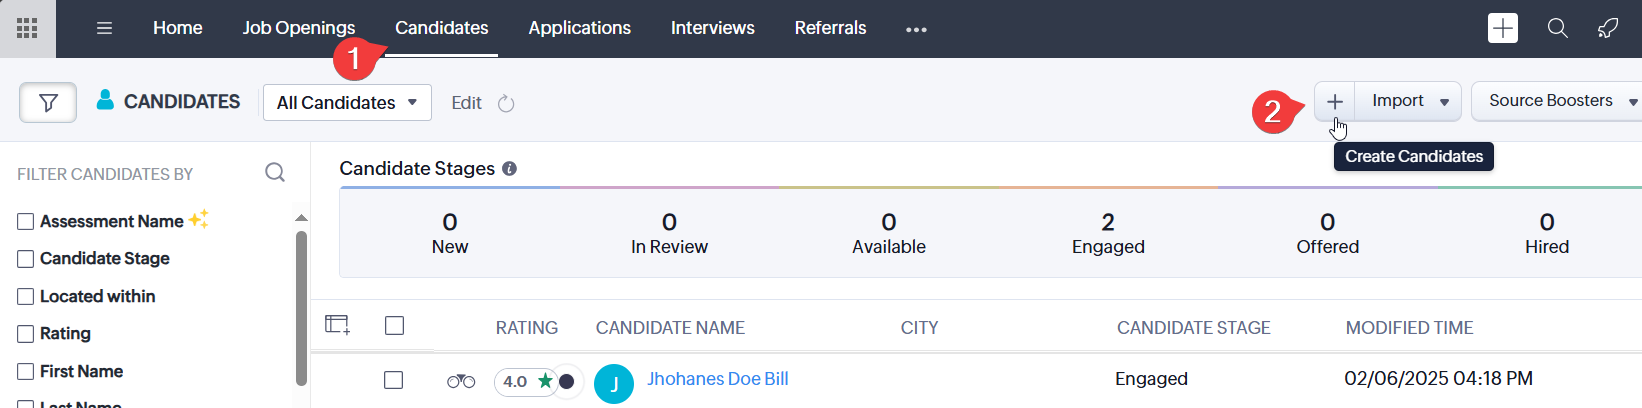1642x408 pixels.
Task: Go to the Interviews tab
Action: 712,28
